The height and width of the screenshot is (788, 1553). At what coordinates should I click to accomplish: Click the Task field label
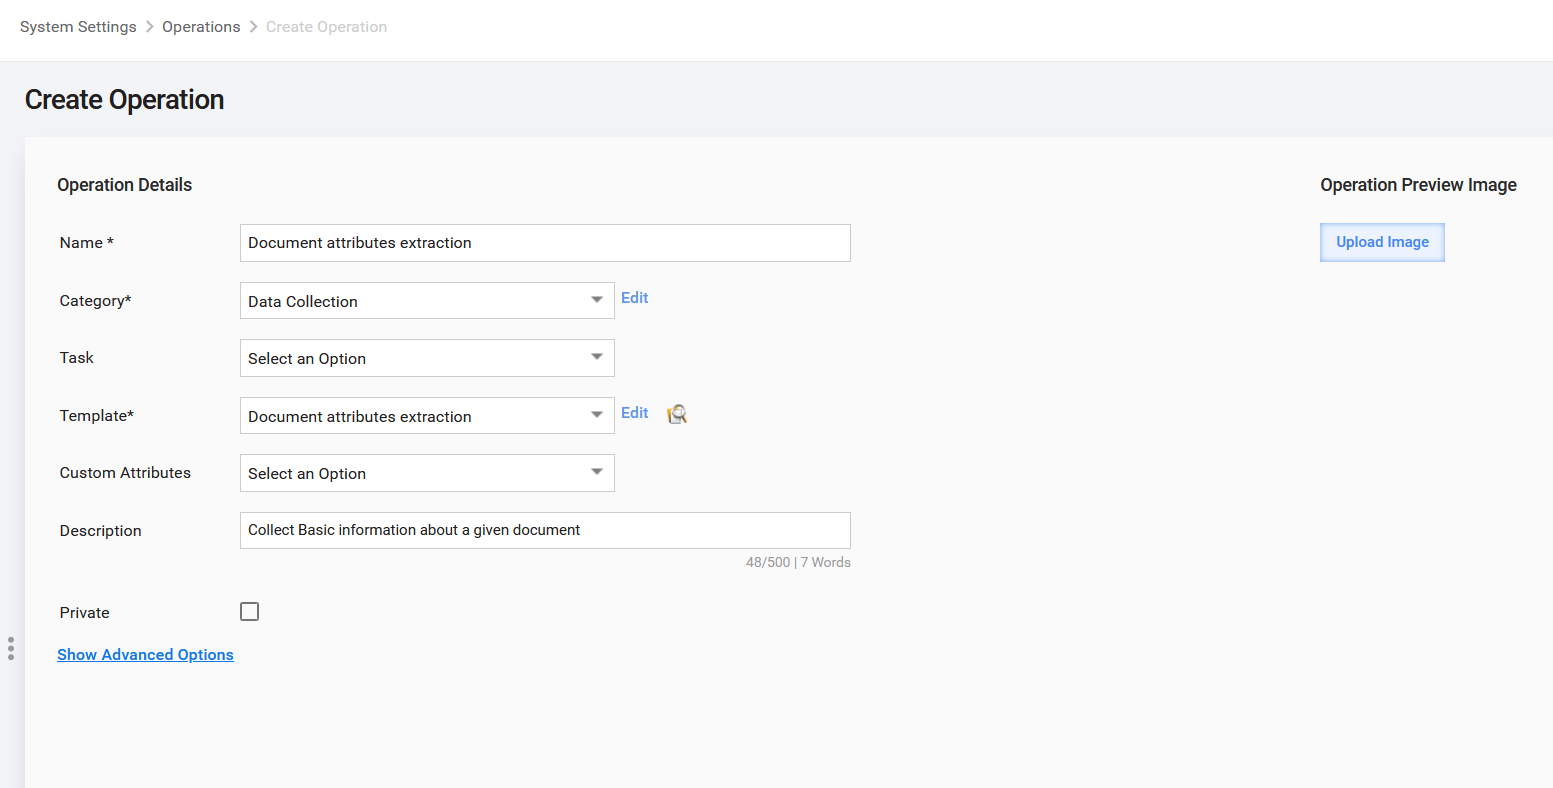pyautogui.click(x=77, y=358)
